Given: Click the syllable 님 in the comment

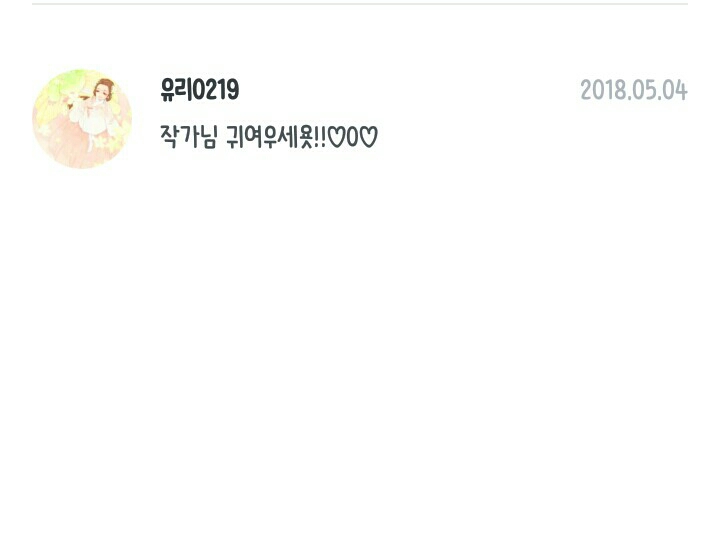Looking at the screenshot, I should pos(208,137).
